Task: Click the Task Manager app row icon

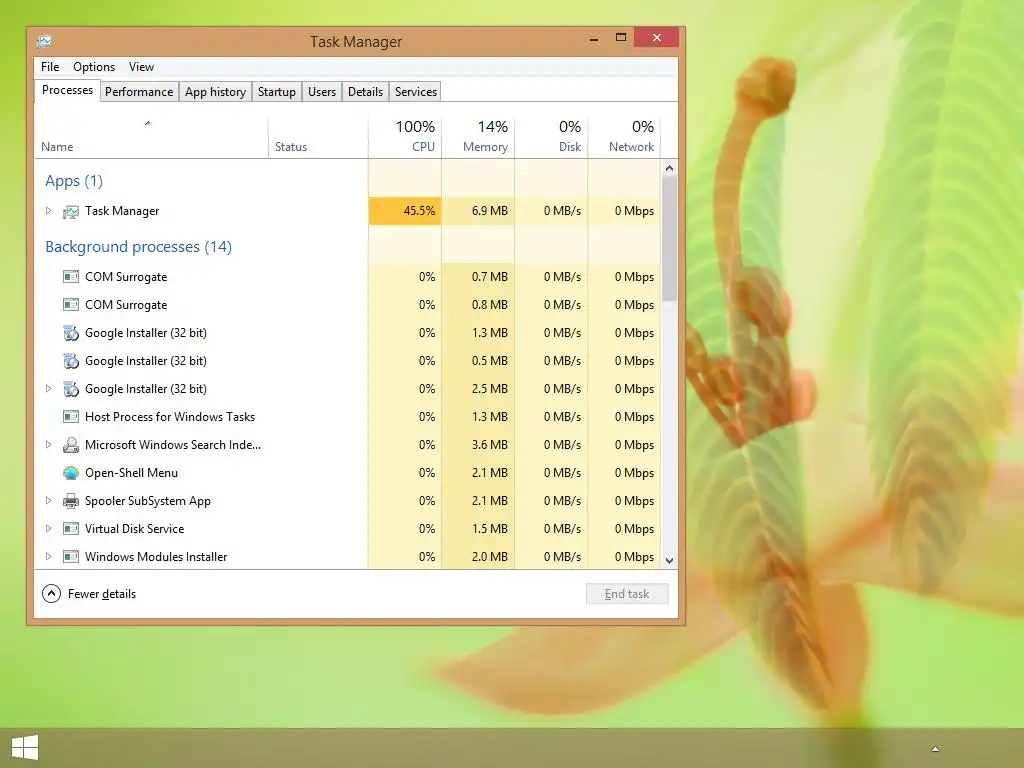Action: [71, 212]
